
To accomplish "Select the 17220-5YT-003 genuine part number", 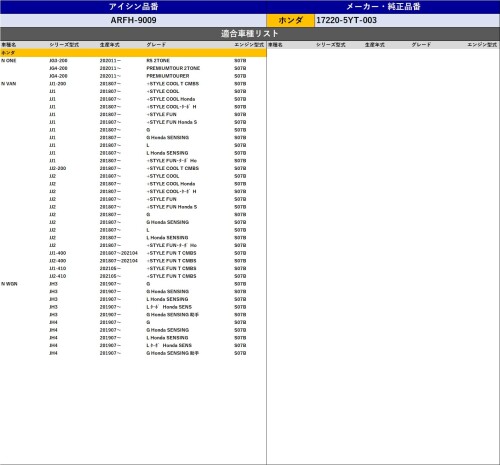I will click(x=346, y=20).
